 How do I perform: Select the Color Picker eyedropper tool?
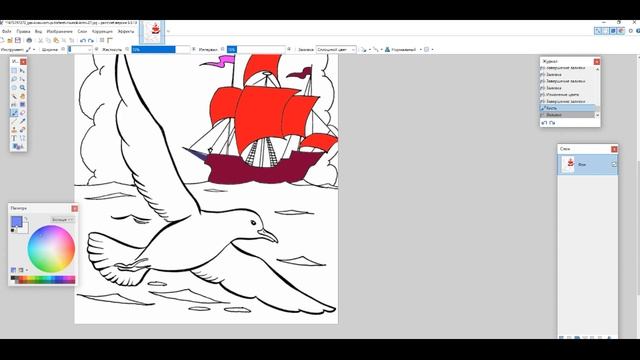(22, 121)
